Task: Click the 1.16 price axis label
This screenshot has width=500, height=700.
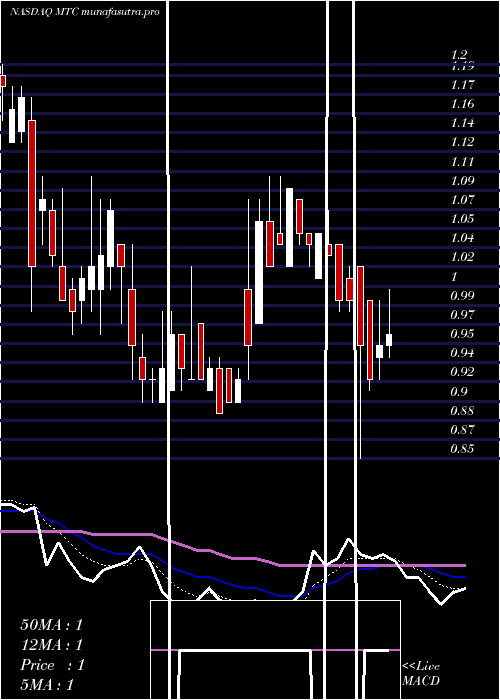Action: [x=462, y=104]
